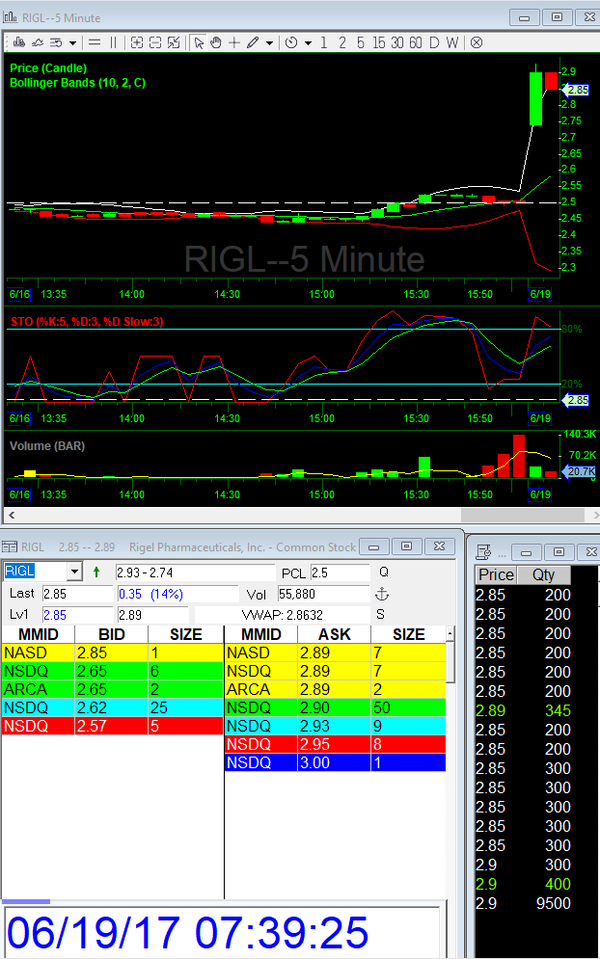
Task: Select the arrow pointer tool in chart toolbar
Action: 199,42
